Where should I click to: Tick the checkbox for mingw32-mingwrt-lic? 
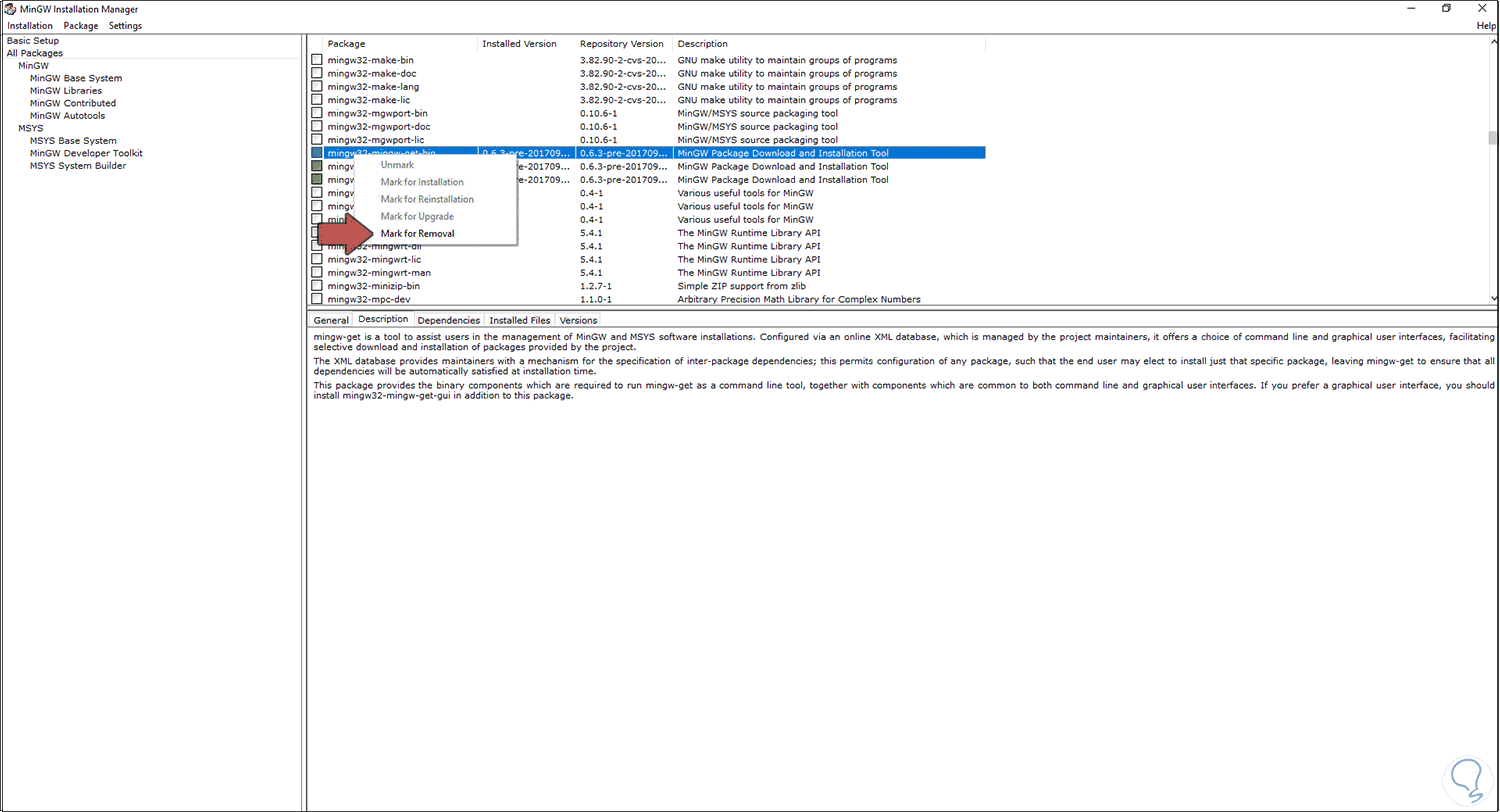click(317, 259)
